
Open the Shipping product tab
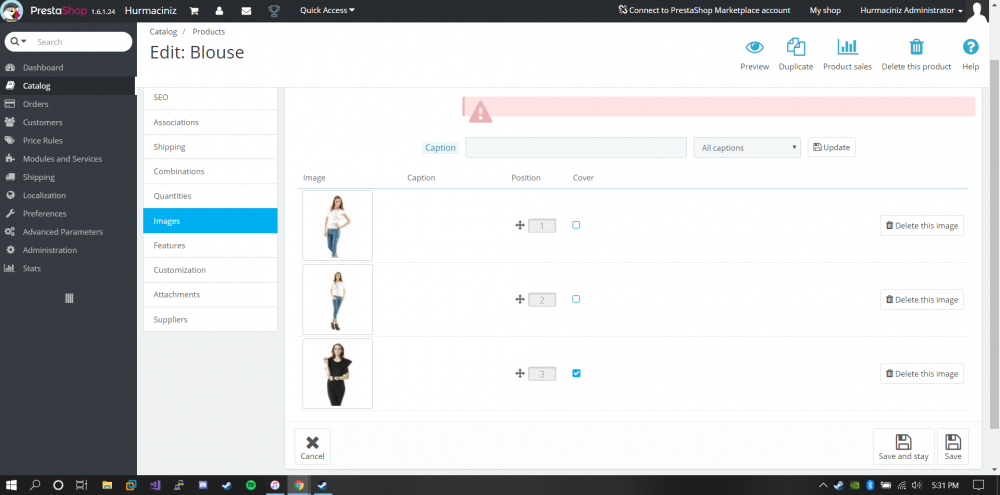point(210,147)
